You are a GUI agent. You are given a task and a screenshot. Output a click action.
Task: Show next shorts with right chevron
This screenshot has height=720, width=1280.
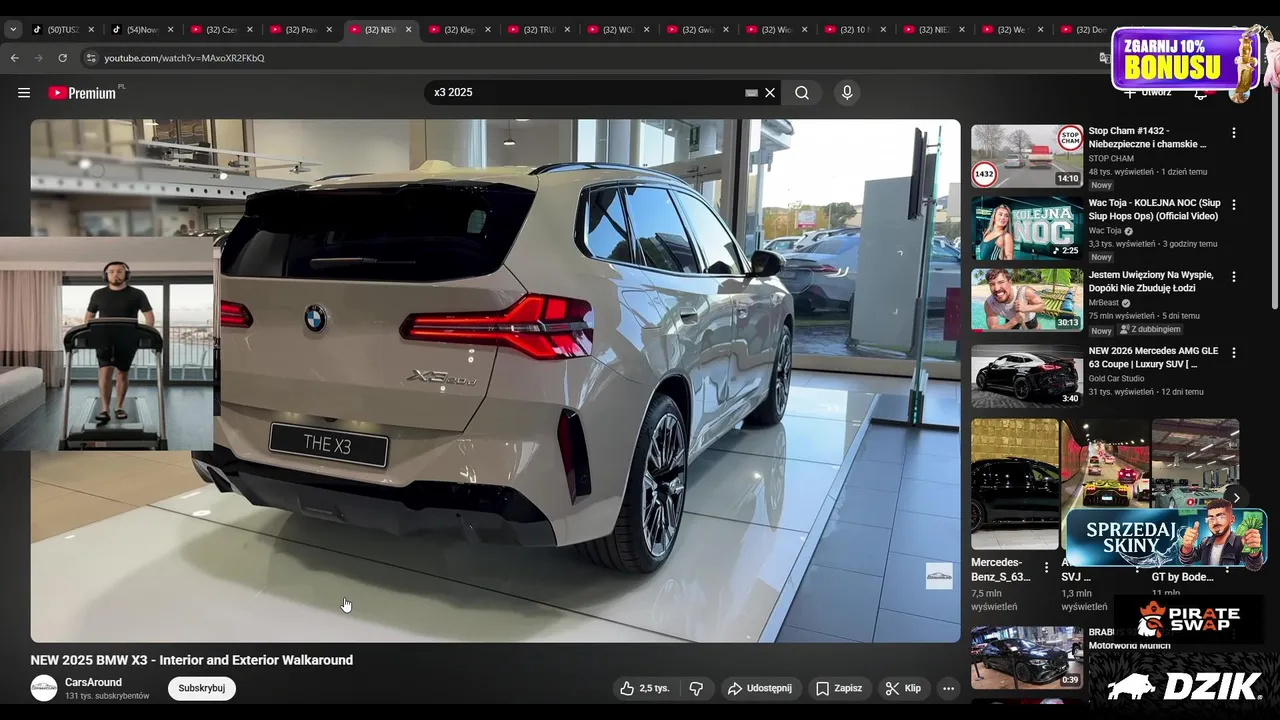(x=1236, y=498)
